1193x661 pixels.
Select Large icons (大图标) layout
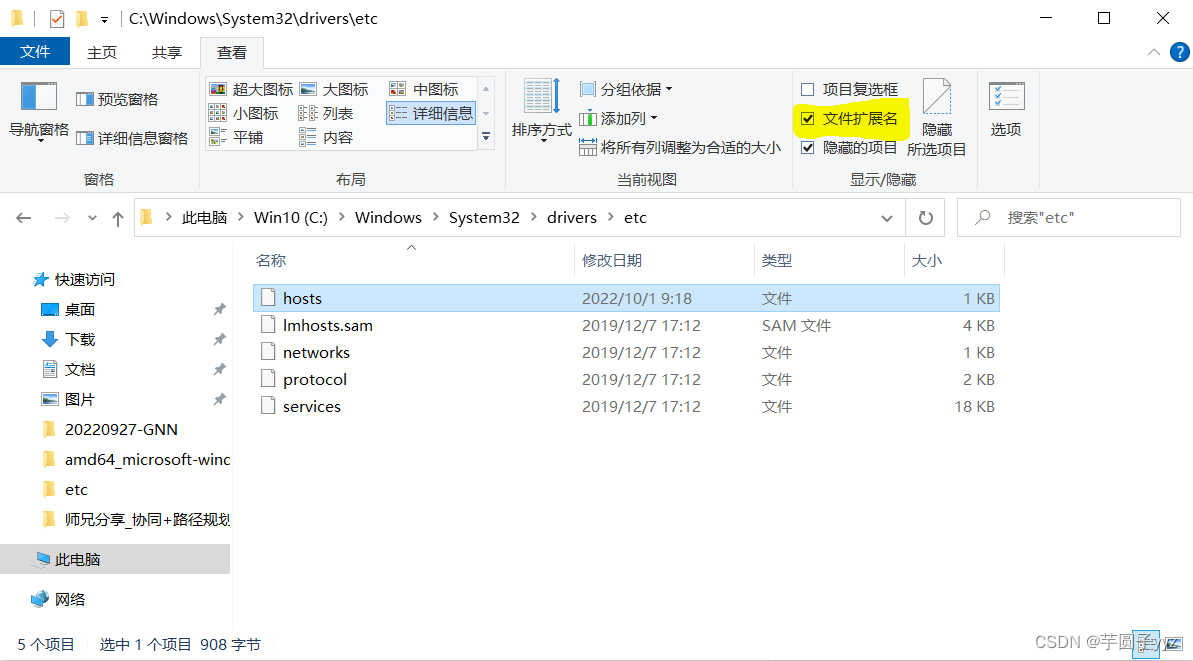pyautogui.click(x=334, y=90)
